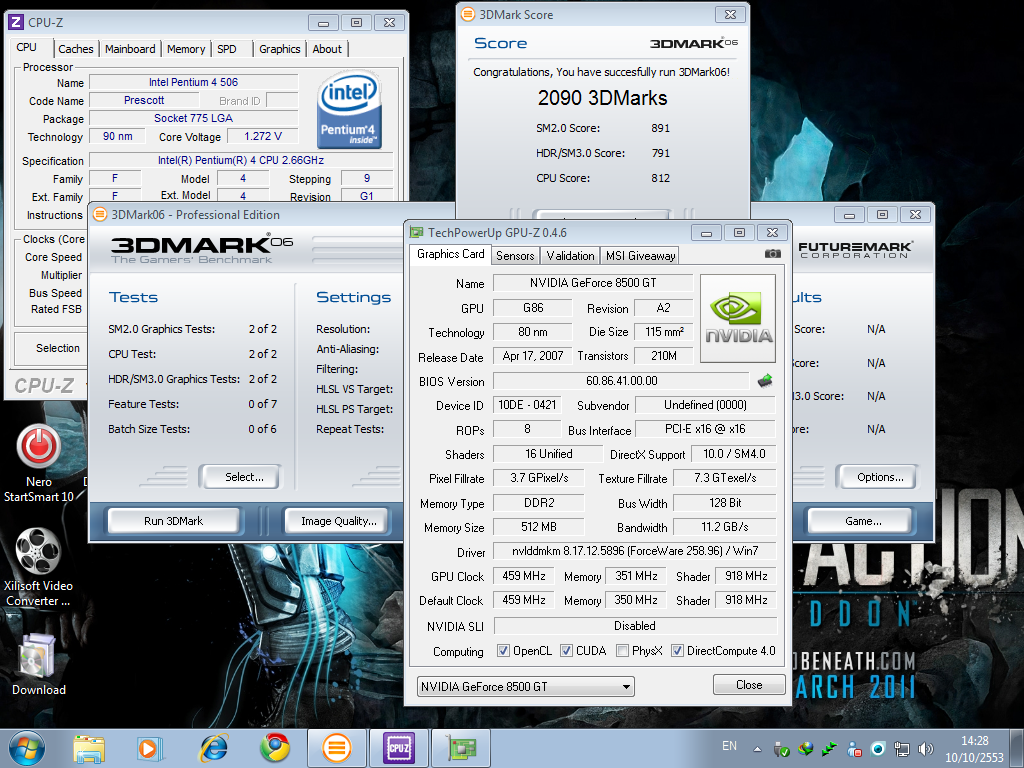The width and height of the screenshot is (1024, 768).
Task: Switch to the Mainboard tab in CPU-Z
Action: pyautogui.click(x=130, y=49)
